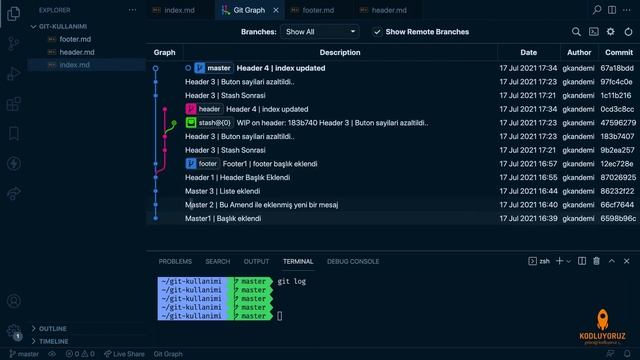The width and height of the screenshot is (640, 360).
Task: Close the Git Graph tab
Action: [276, 10]
